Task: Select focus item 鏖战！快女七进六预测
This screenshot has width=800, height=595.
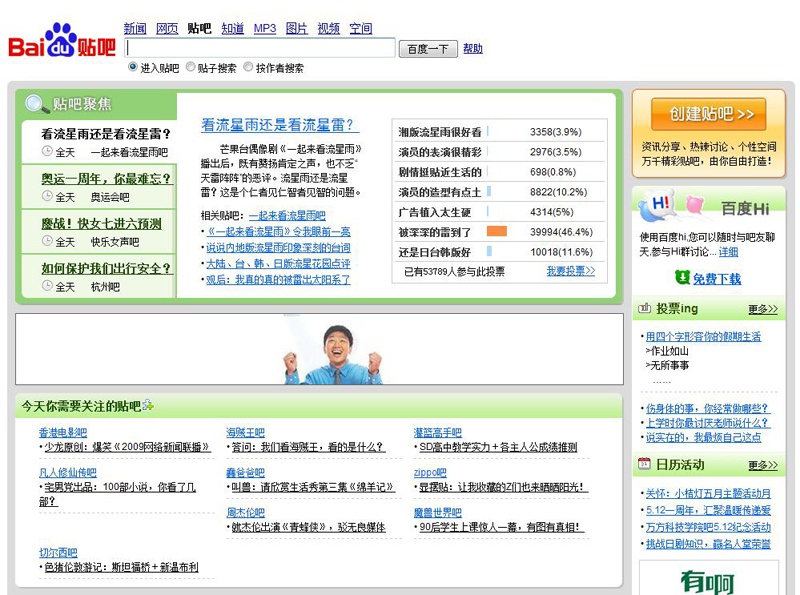Action: click(x=102, y=224)
